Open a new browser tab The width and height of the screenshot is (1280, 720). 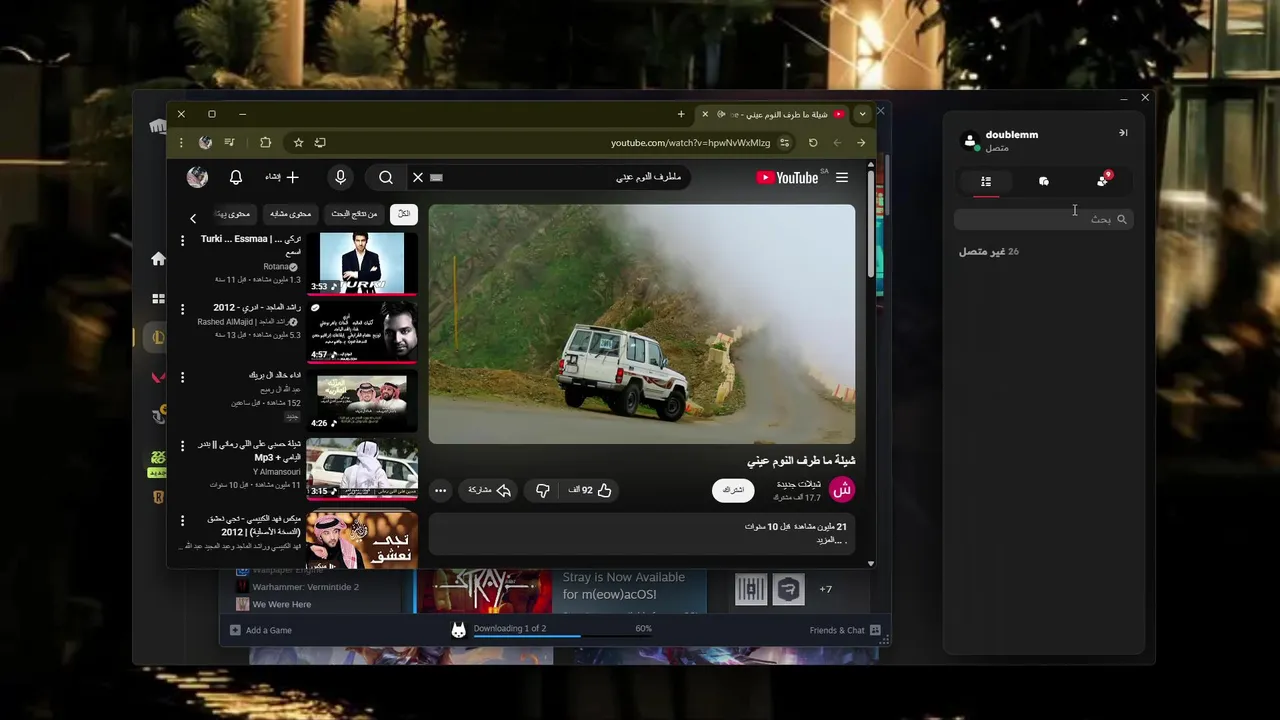point(681,114)
